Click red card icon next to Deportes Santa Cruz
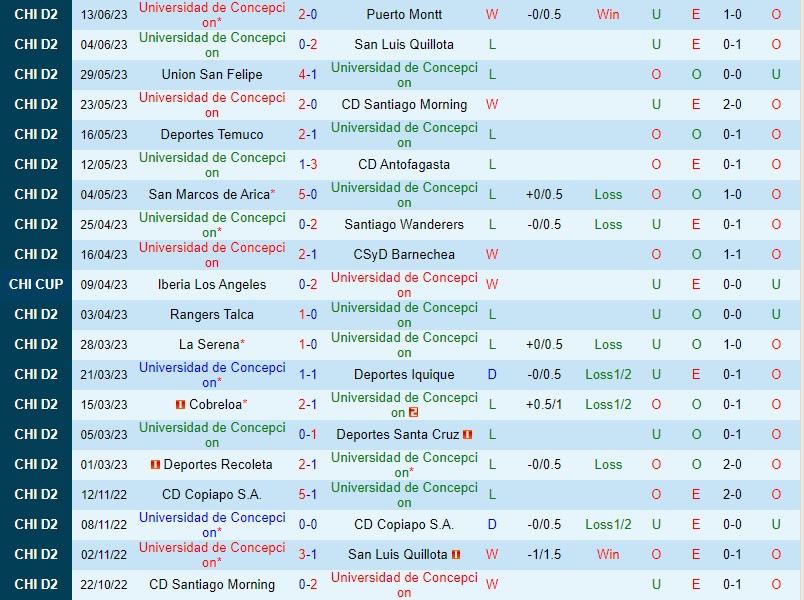The width and height of the screenshot is (804, 600). point(467,434)
